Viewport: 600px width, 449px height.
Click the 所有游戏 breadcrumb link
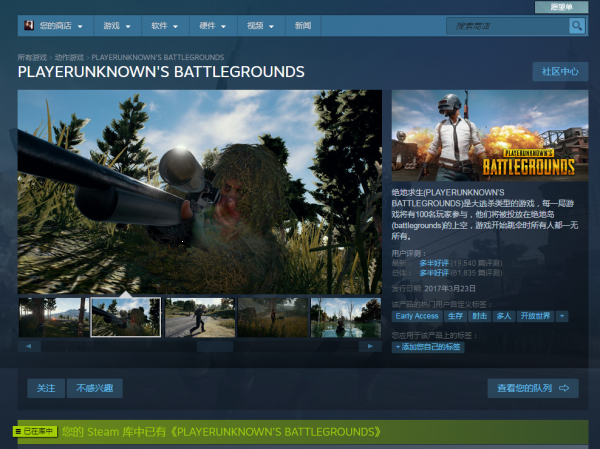(32, 57)
